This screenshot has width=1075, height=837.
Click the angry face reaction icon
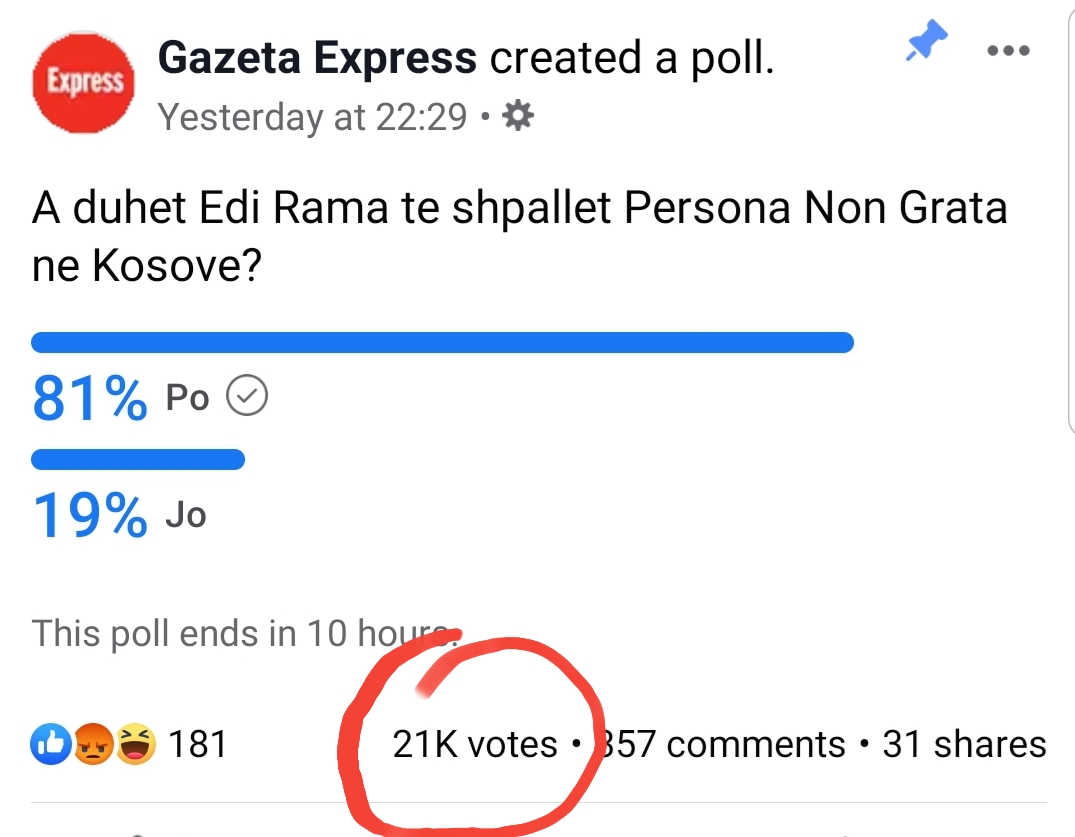[93, 744]
